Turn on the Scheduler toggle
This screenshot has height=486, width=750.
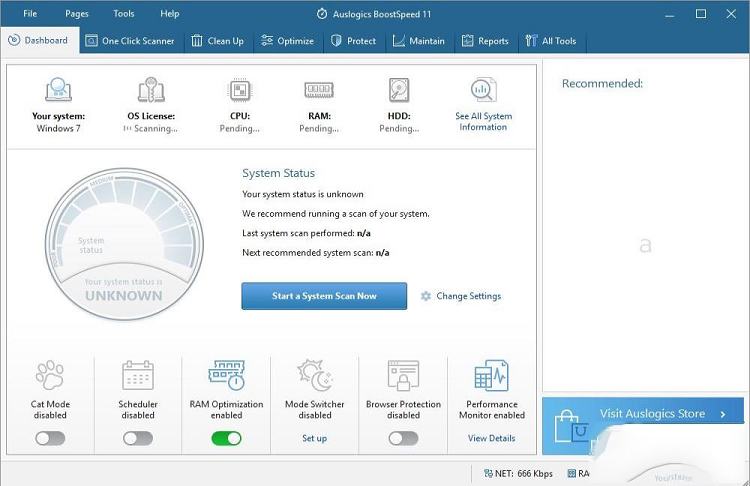pyautogui.click(x=138, y=438)
